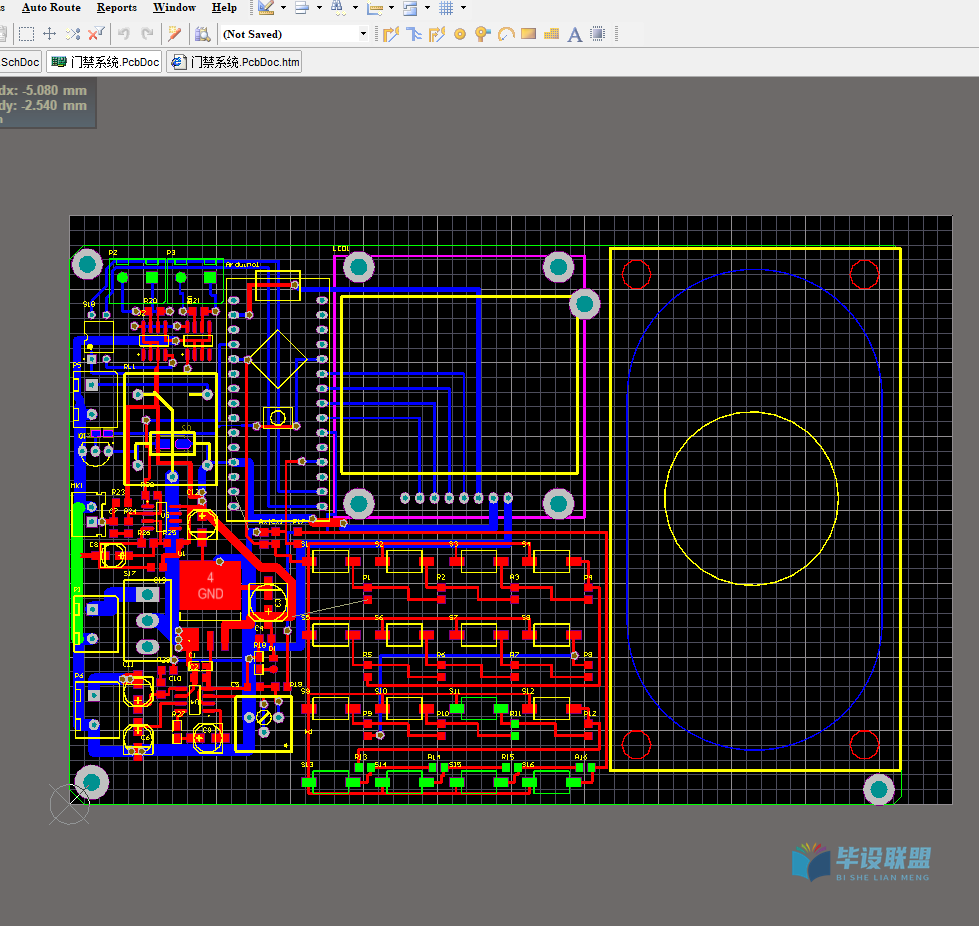Click the Undo arrow icon
The width and height of the screenshot is (979, 926).
point(124,34)
